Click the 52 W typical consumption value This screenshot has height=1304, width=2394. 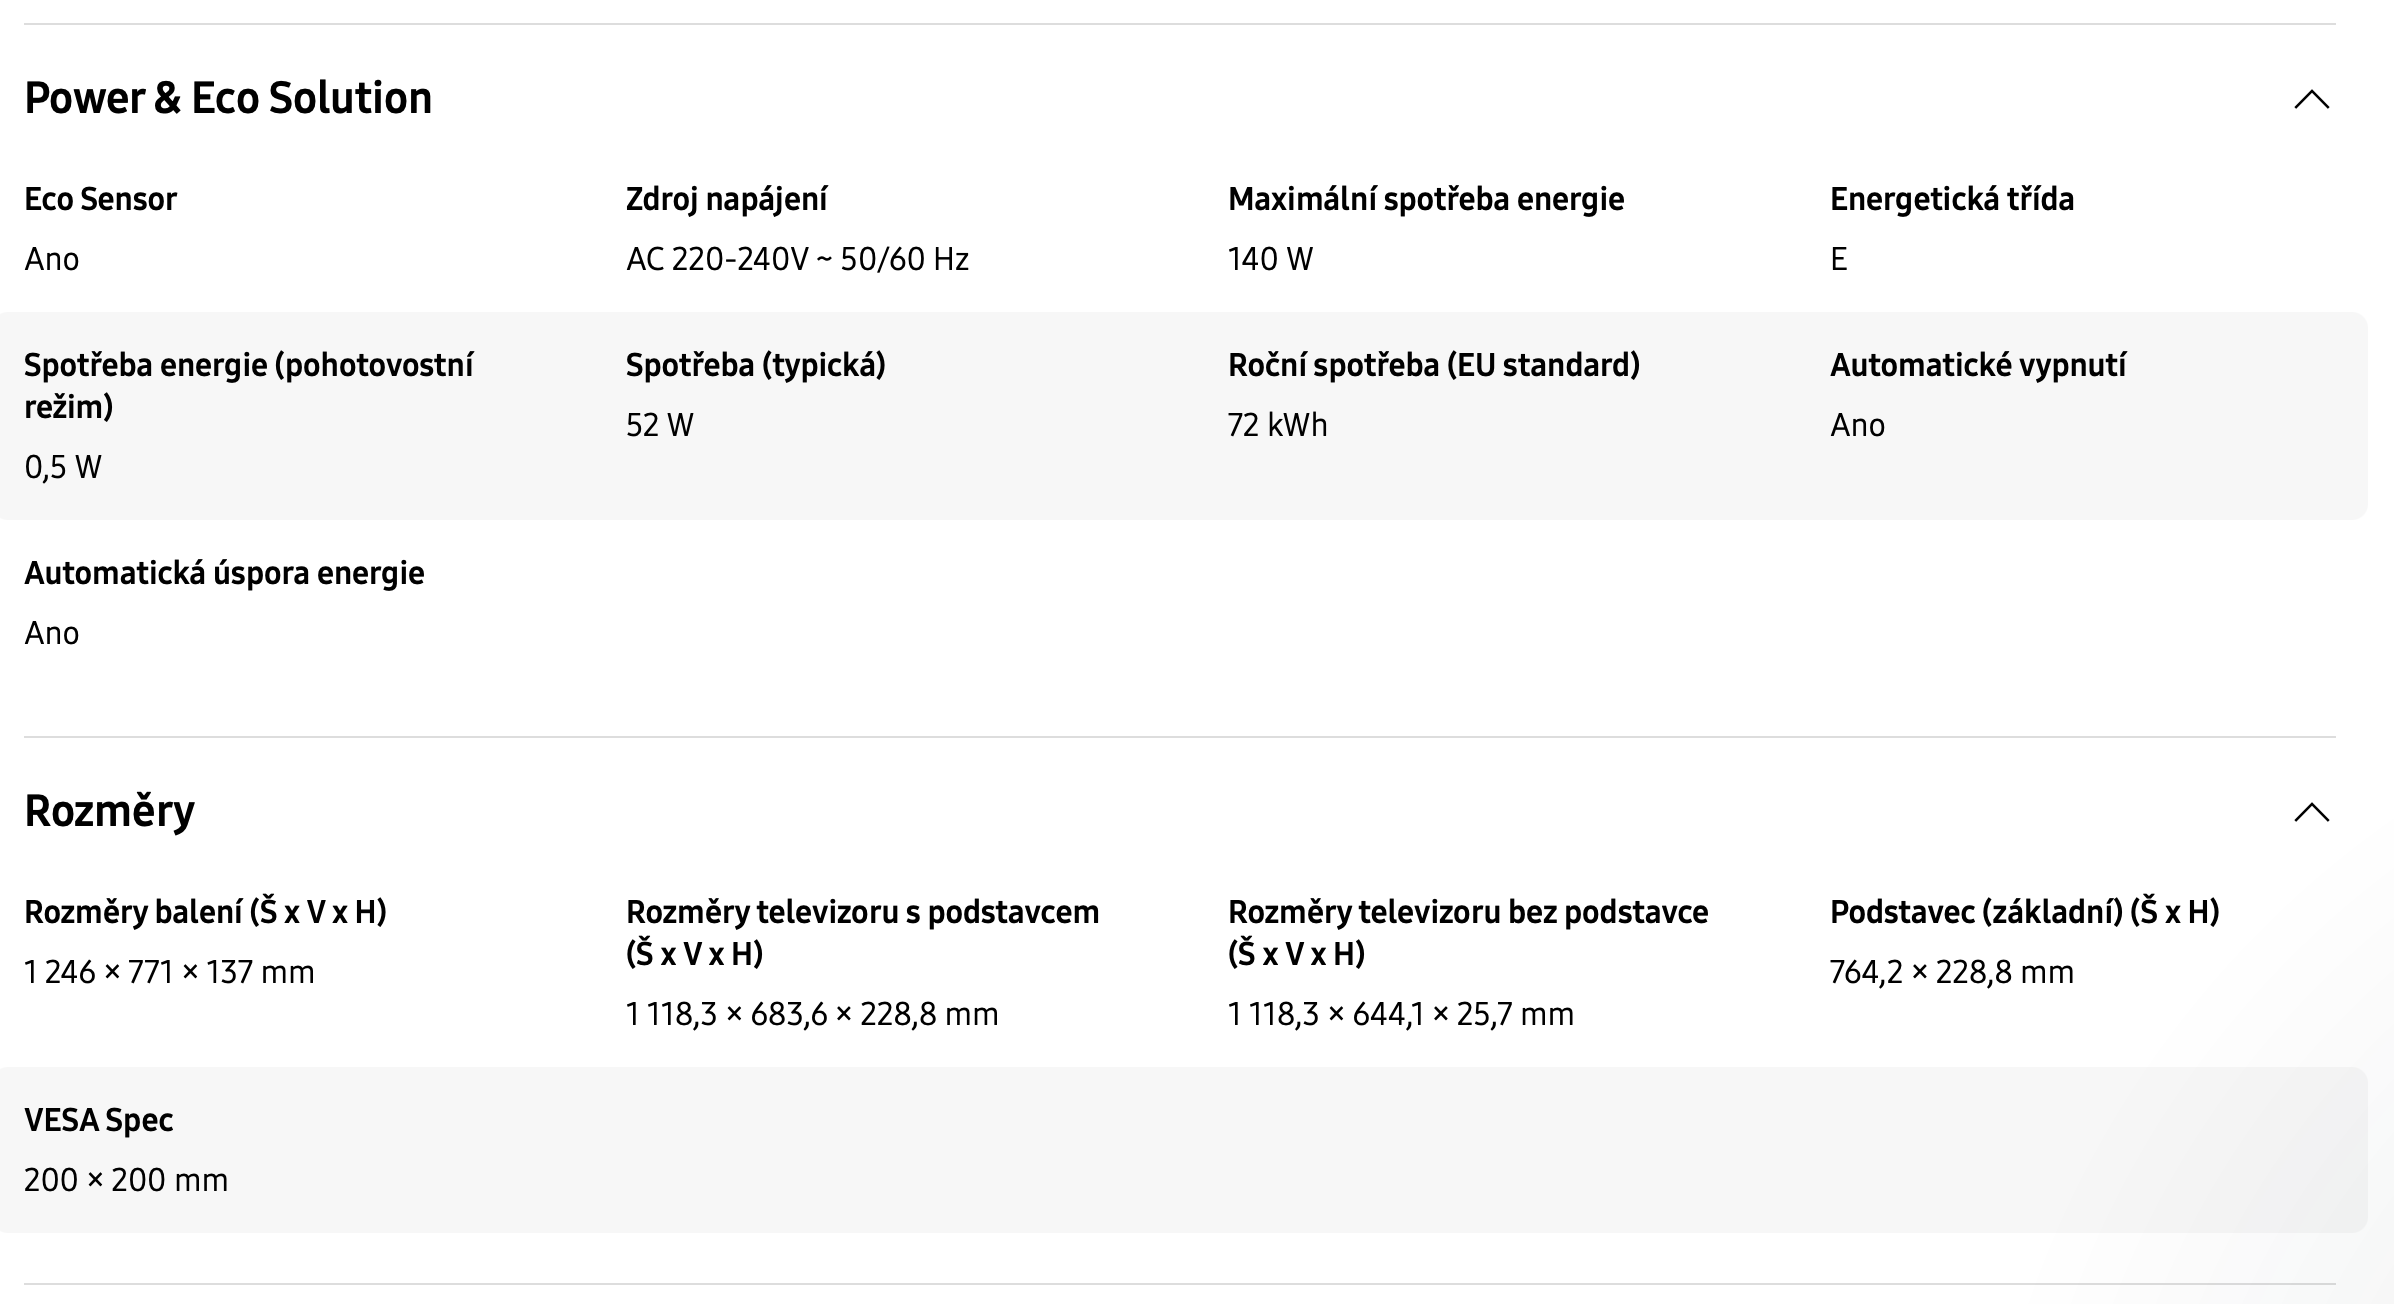[x=659, y=425]
